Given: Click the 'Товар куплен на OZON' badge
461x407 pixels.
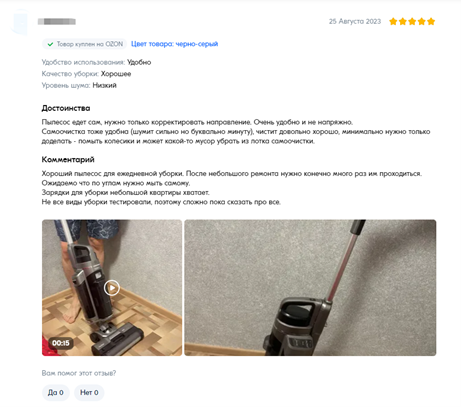Looking at the screenshot, I should (x=84, y=44).
